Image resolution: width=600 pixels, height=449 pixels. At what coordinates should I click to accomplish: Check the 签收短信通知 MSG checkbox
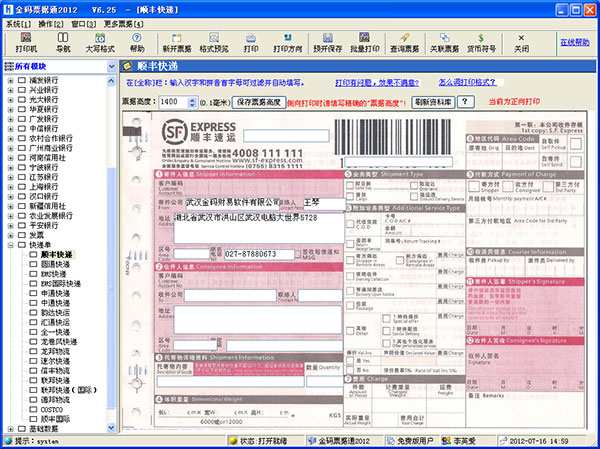(298, 254)
